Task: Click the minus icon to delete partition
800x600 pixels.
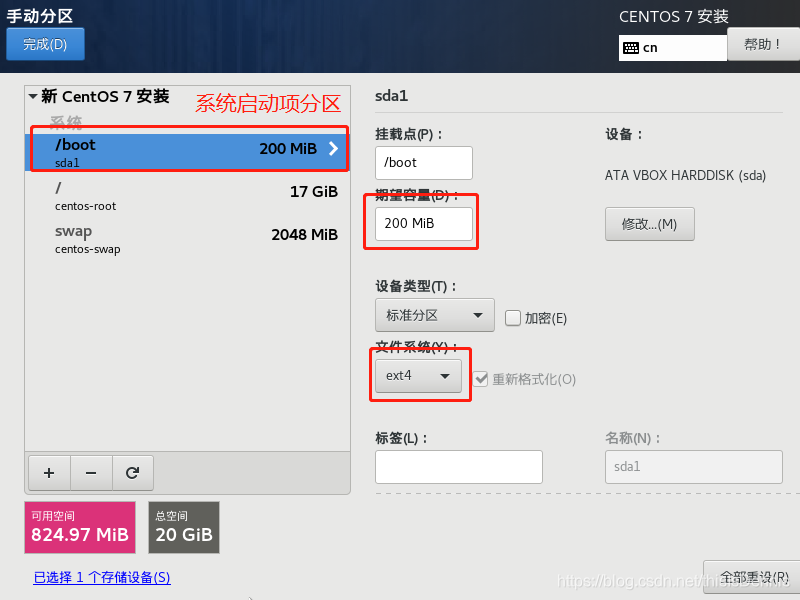Action: [91, 473]
